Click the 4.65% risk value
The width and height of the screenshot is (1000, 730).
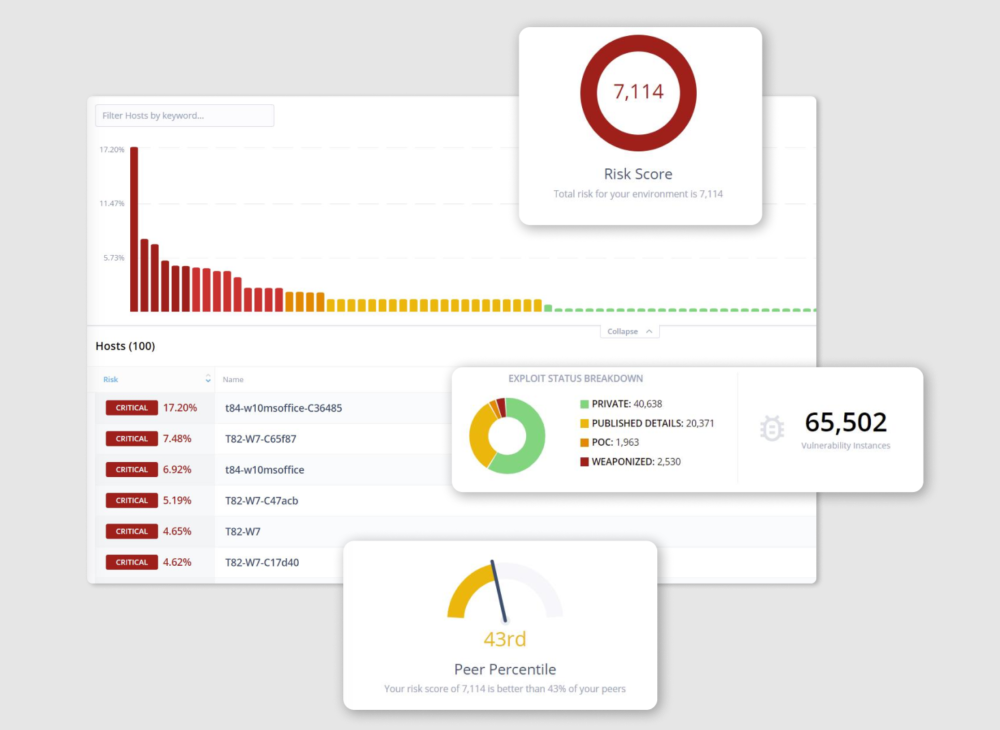[x=177, y=531]
